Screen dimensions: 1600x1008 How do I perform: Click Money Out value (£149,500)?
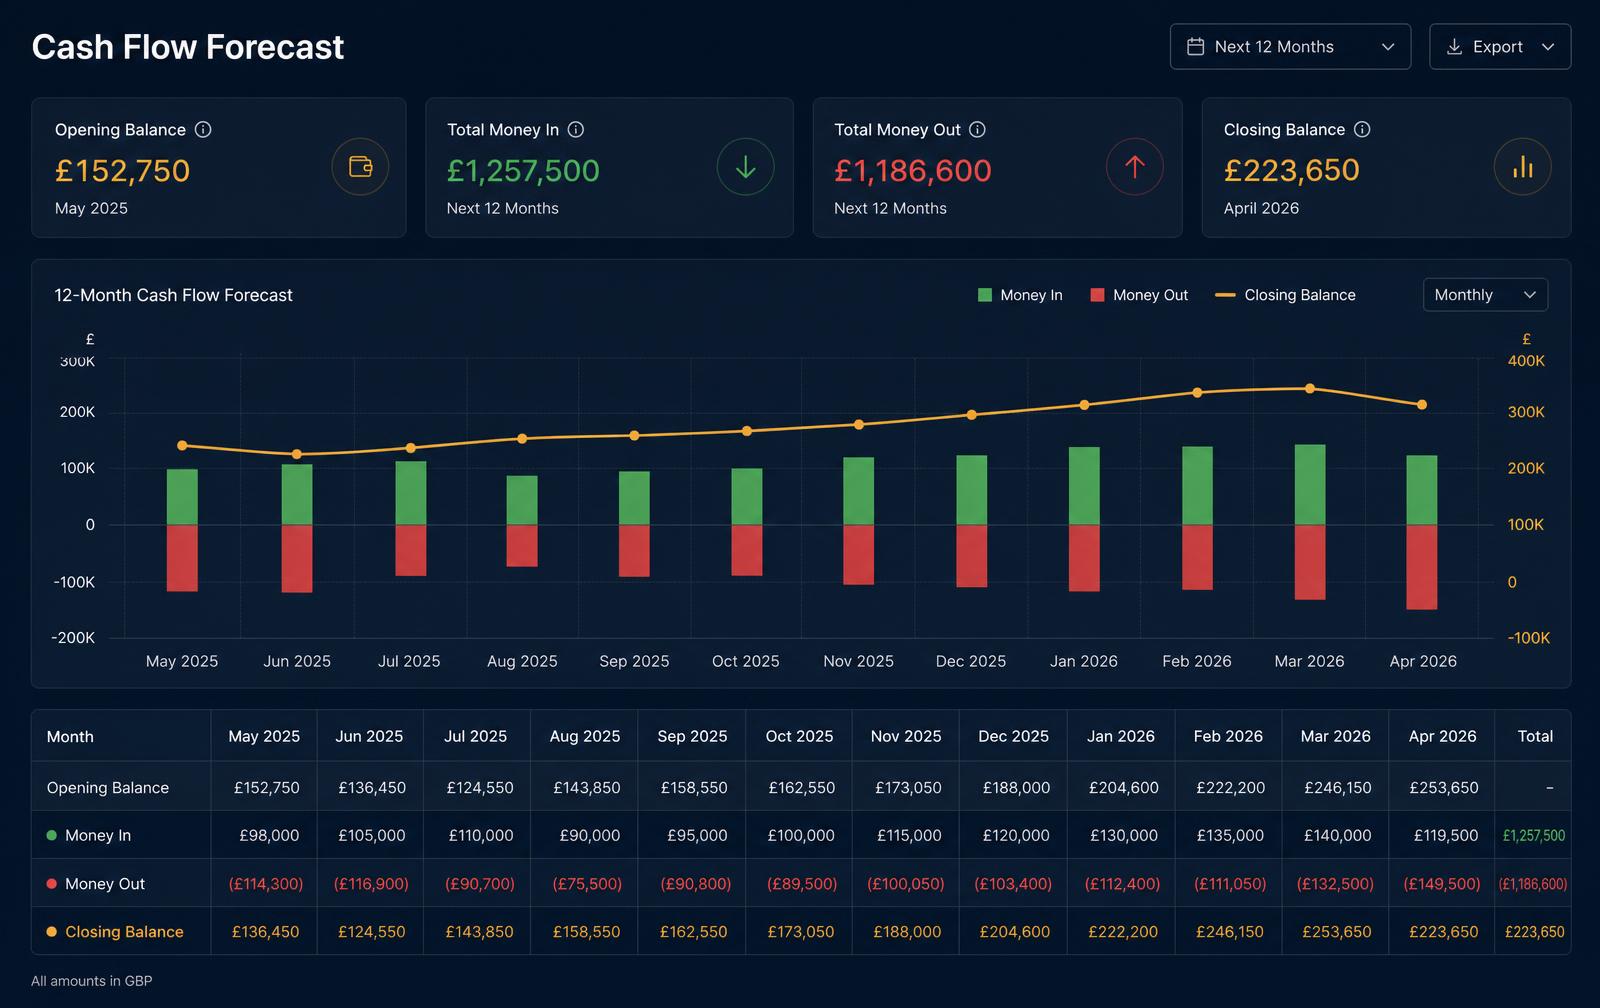1442,884
